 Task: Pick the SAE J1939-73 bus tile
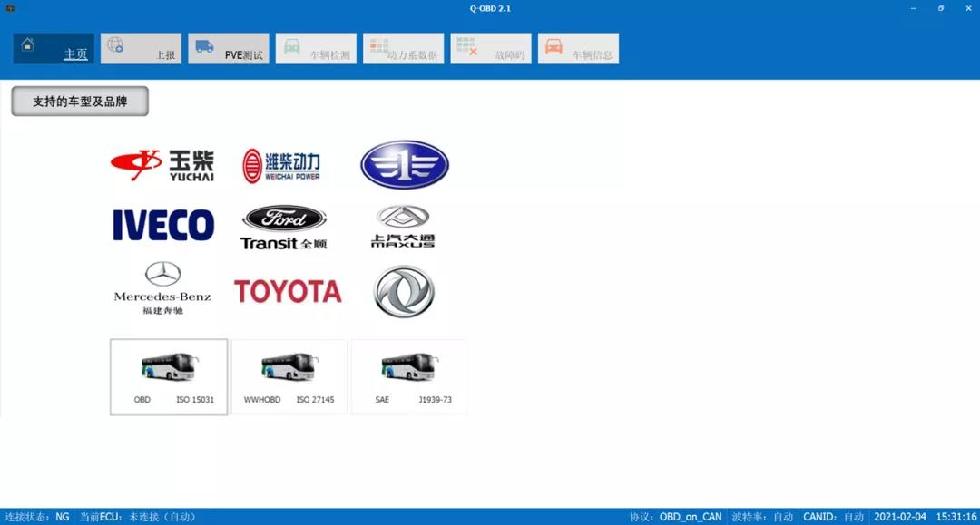[408, 376]
